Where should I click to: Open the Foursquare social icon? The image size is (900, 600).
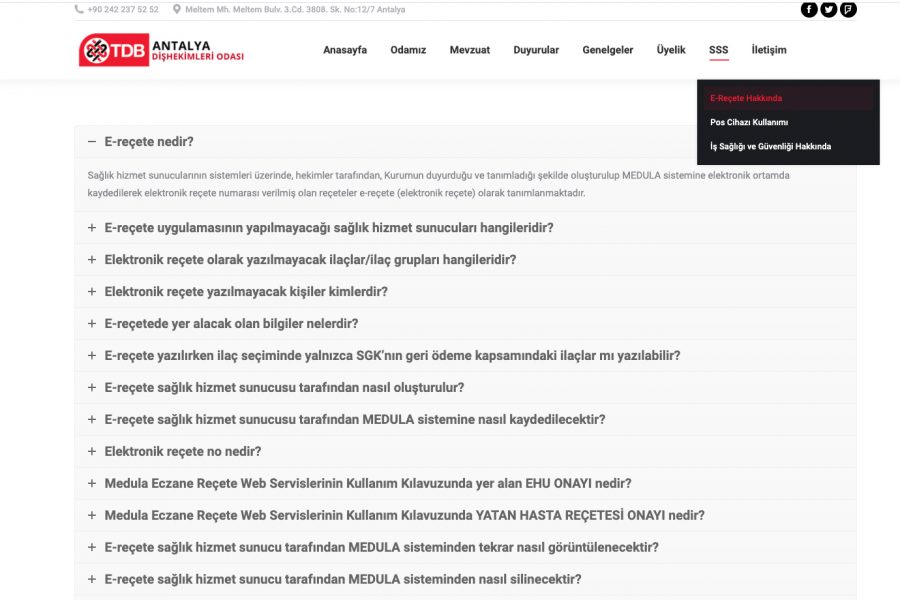(x=848, y=10)
